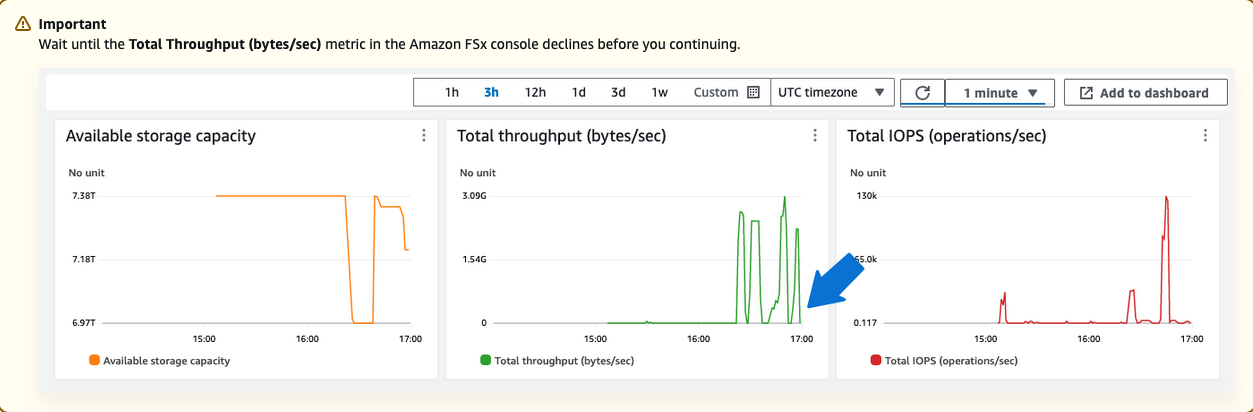Toggle orange Available storage capacity legend swatch
The height and width of the screenshot is (412, 1253).
tap(94, 361)
